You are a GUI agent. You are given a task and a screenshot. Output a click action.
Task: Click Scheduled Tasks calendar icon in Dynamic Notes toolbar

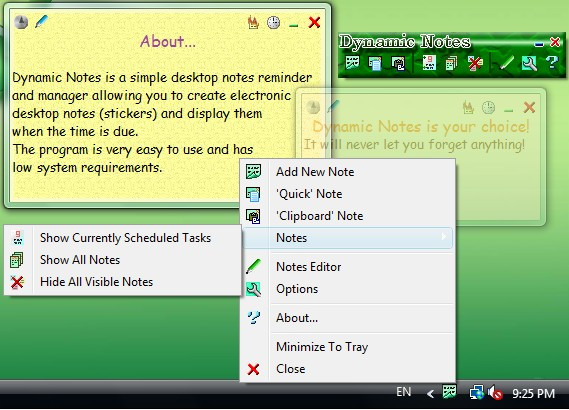429,63
